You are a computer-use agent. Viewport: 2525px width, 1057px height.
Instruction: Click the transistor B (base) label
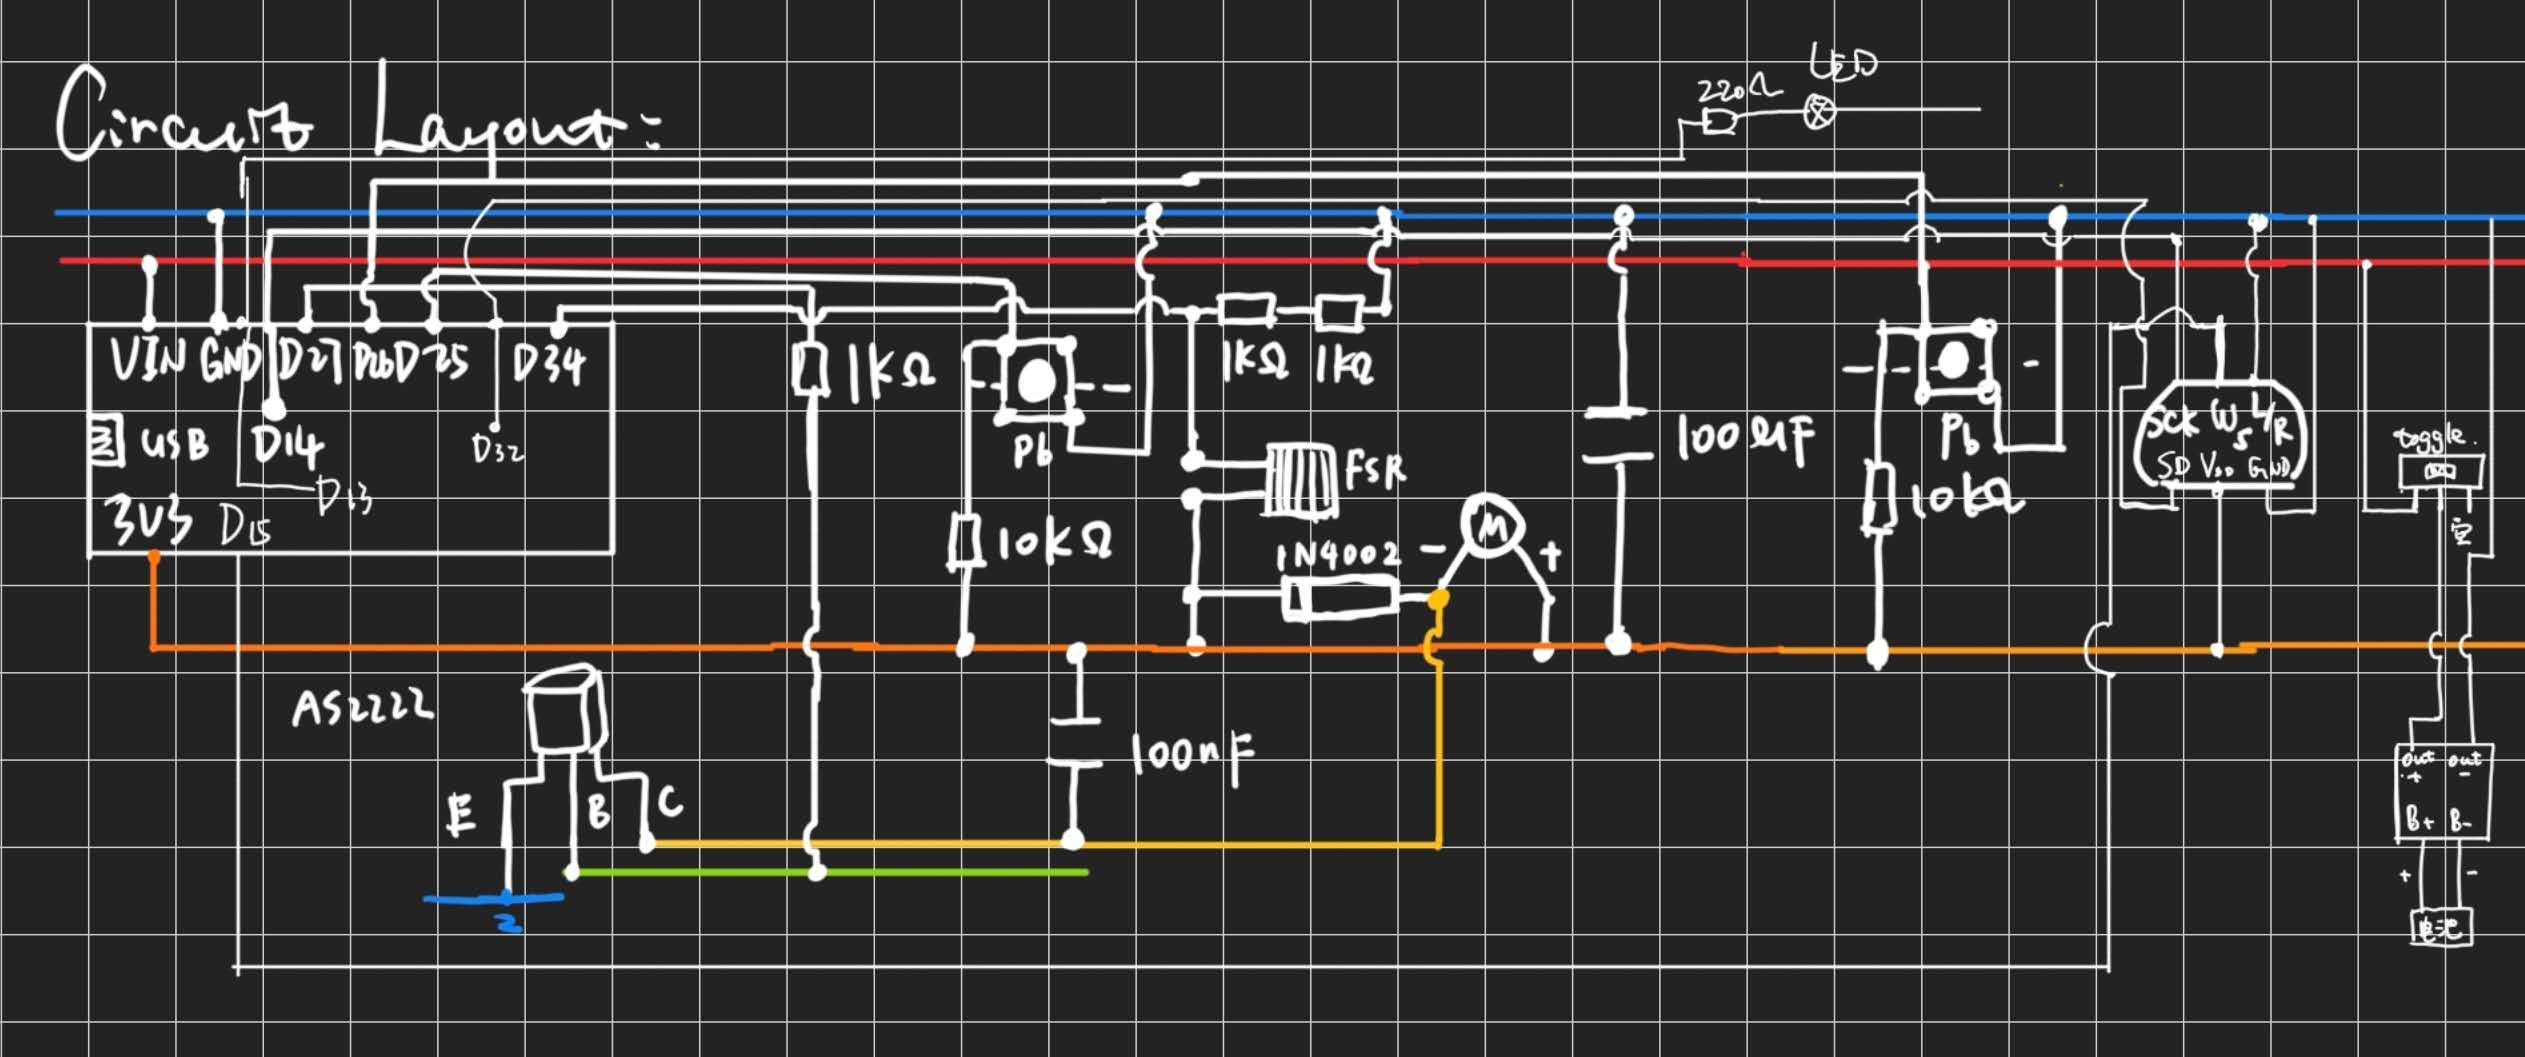coord(598,812)
